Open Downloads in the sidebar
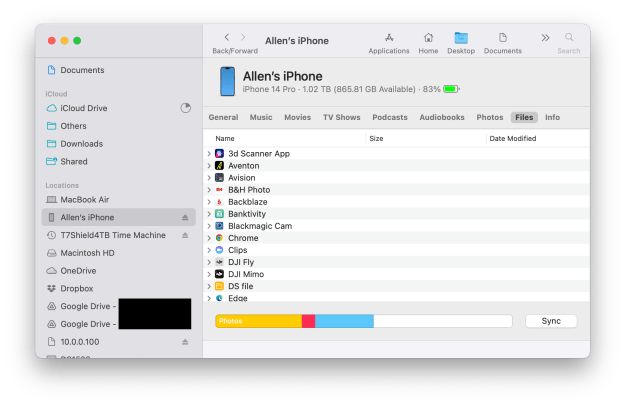 (118, 144)
